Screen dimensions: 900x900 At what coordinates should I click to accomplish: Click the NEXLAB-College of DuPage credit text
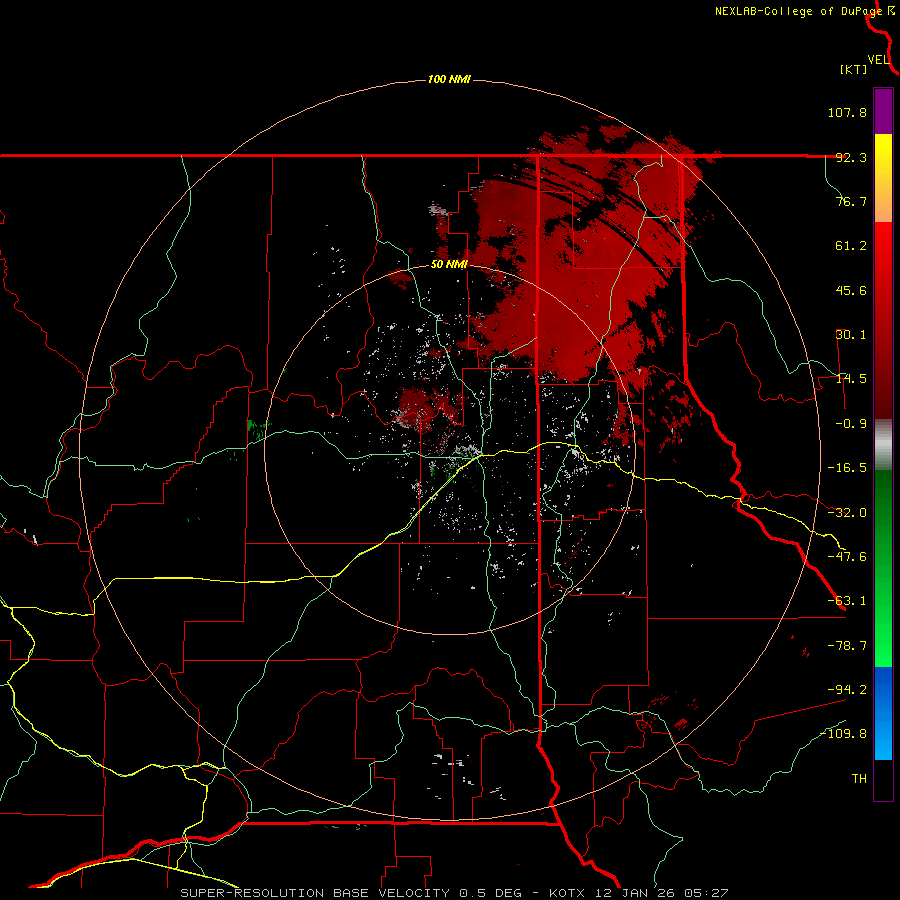tap(798, 11)
